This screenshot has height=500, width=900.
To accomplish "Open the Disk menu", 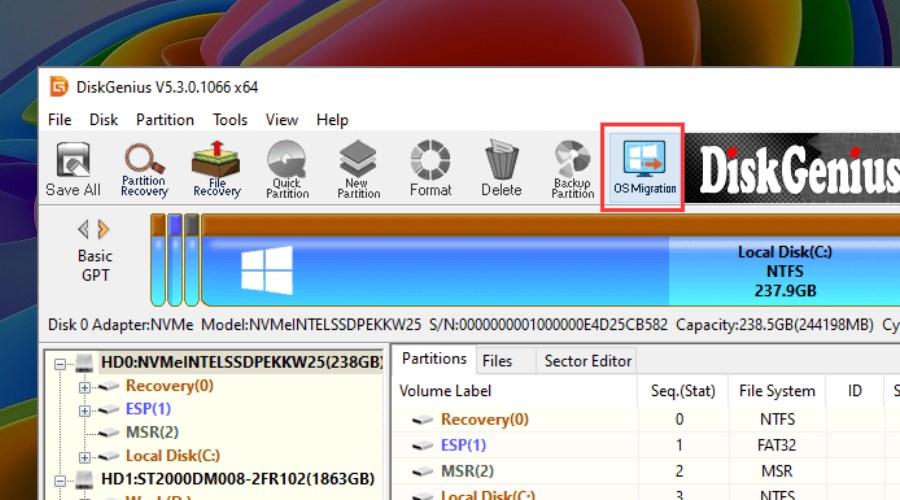I will [103, 119].
